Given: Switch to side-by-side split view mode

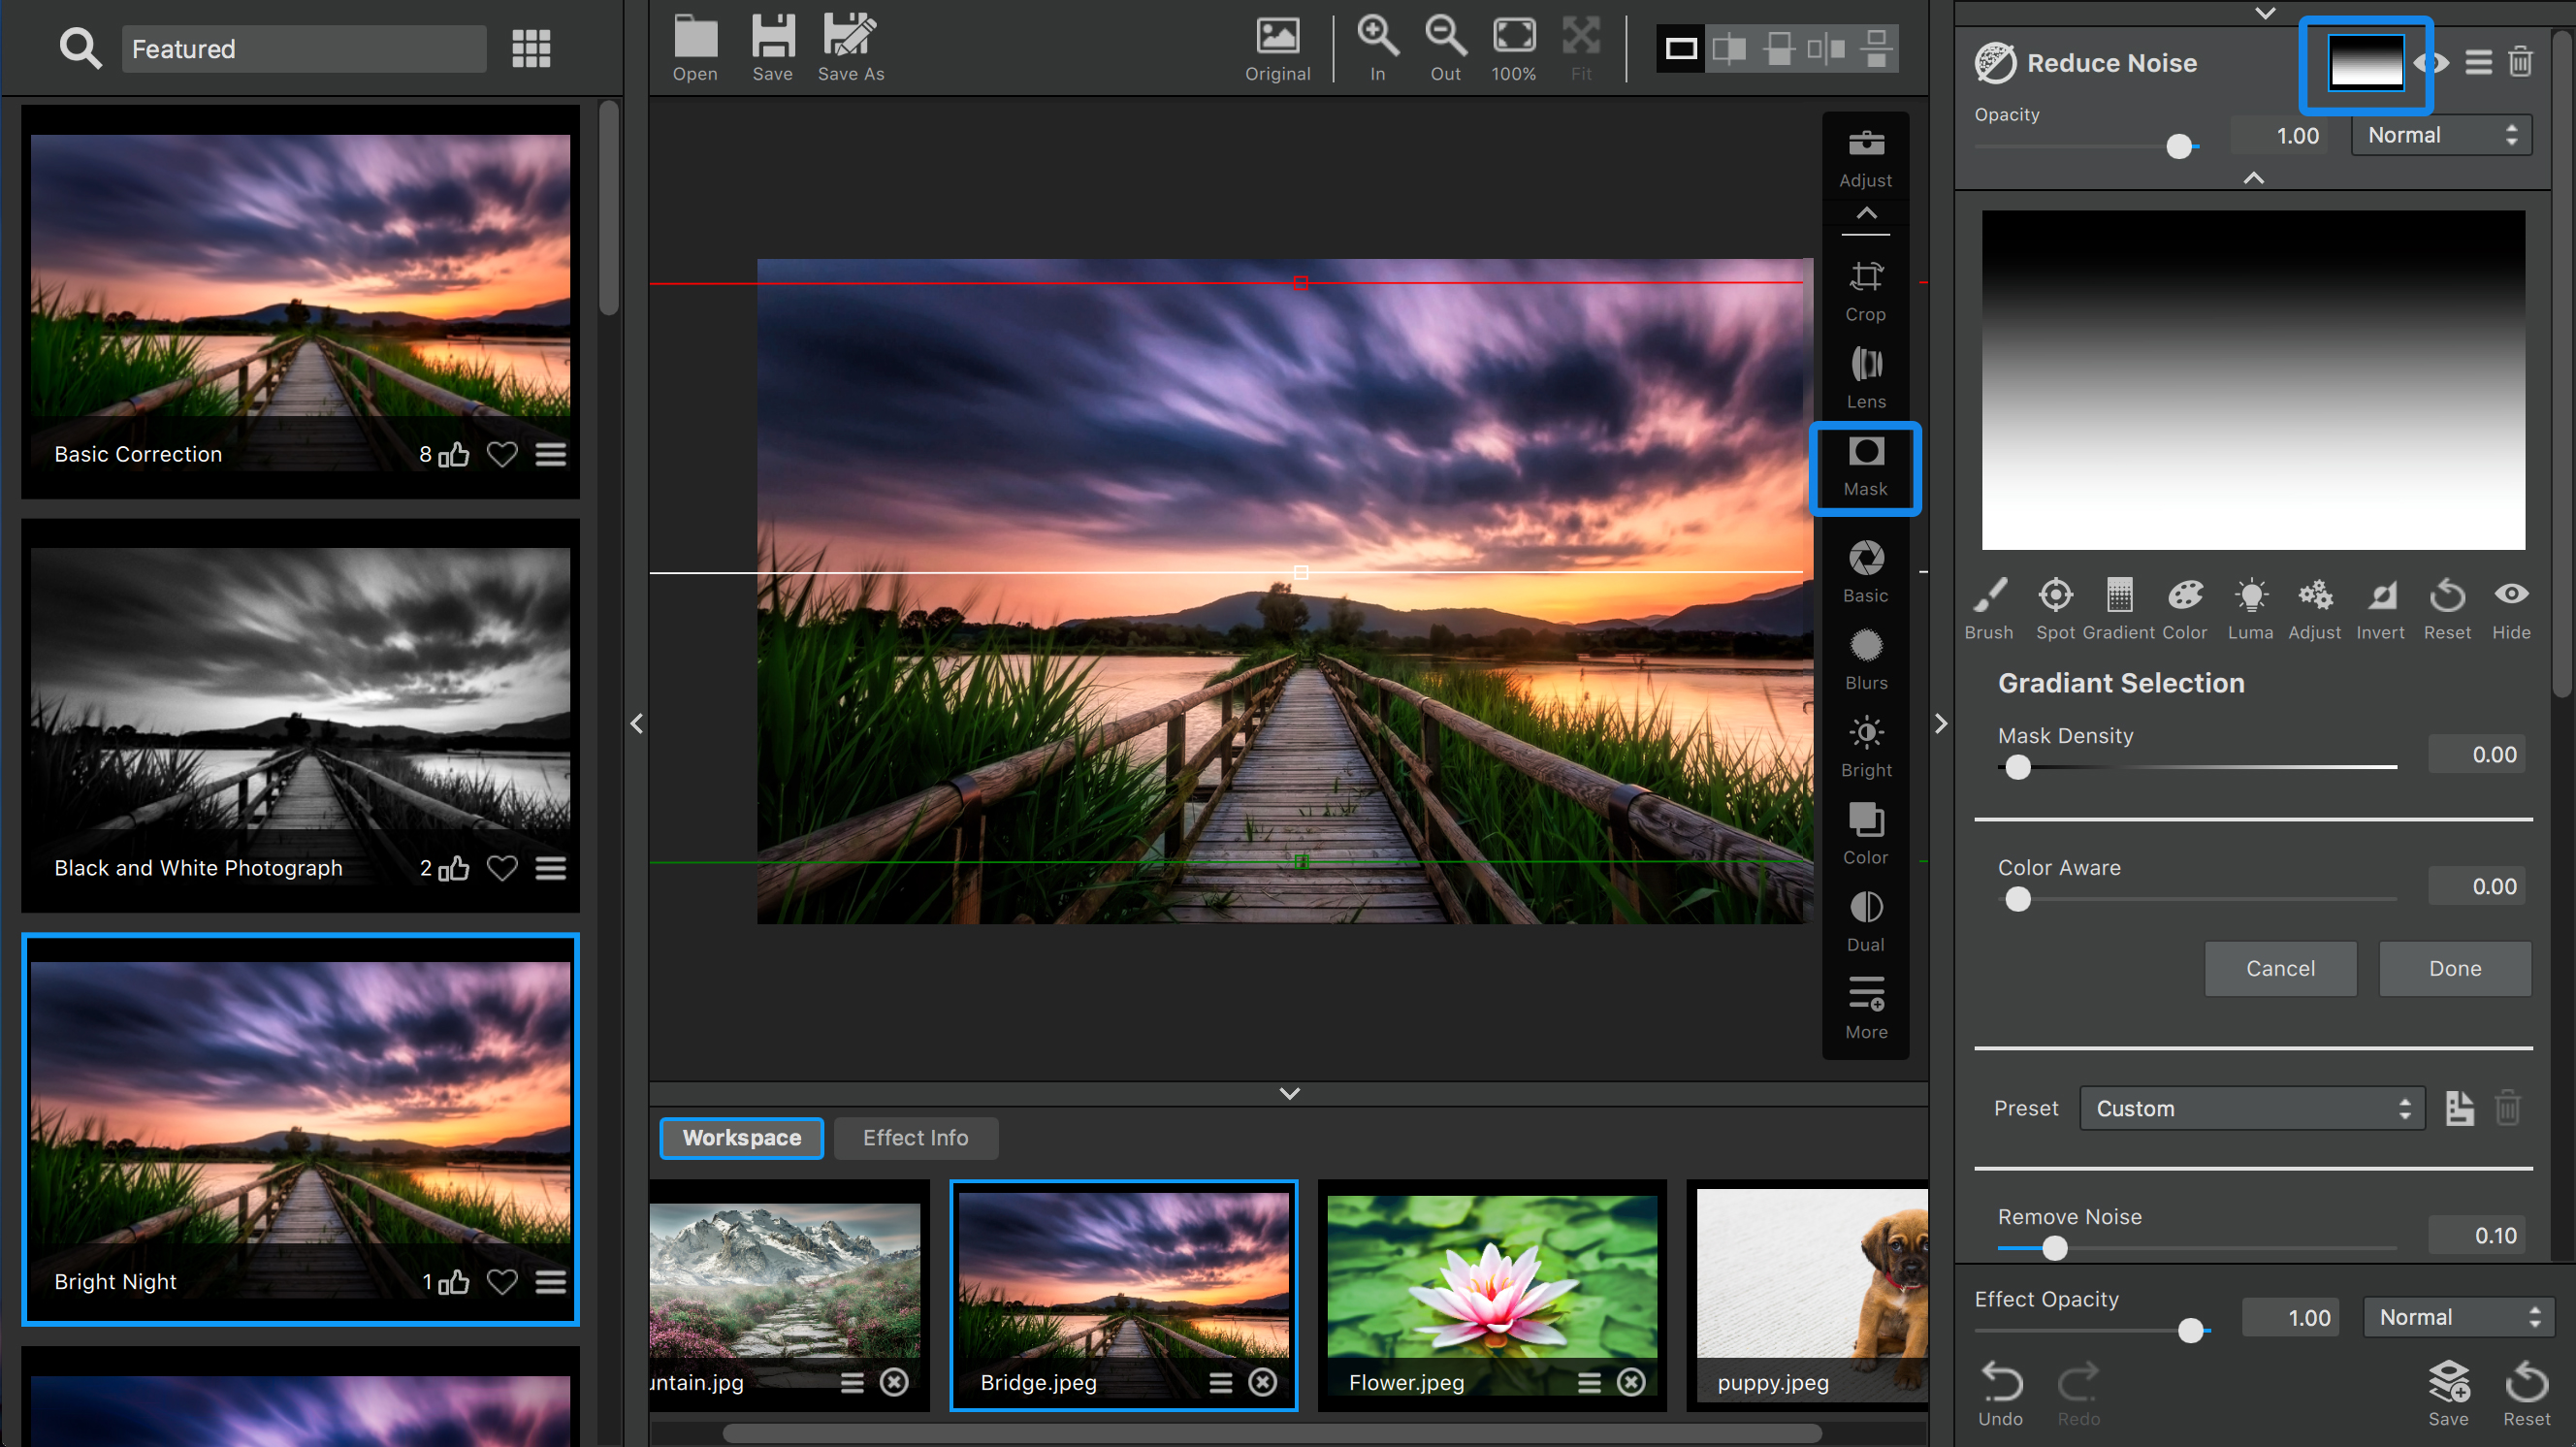Looking at the screenshot, I should pos(1729,48).
